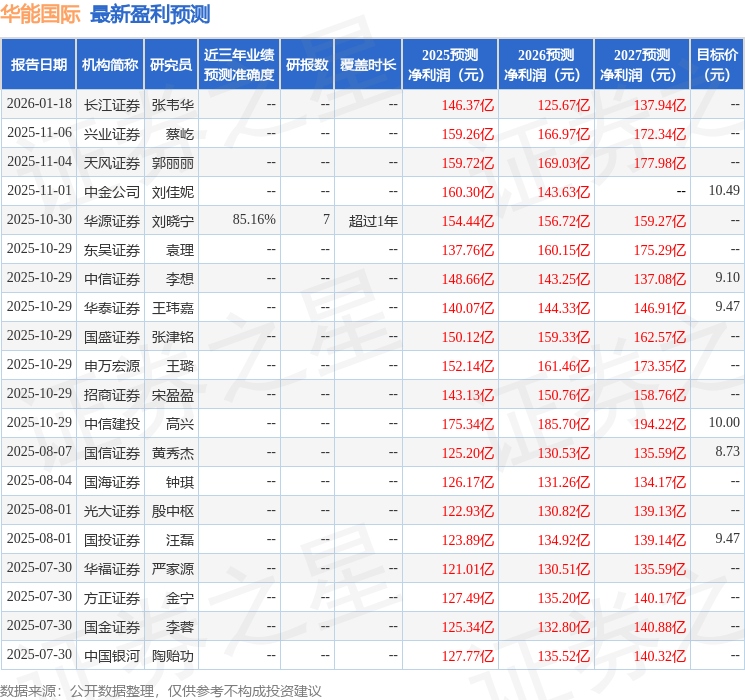Click the date 2026-01-18
The image size is (745, 700).
(x=39, y=104)
